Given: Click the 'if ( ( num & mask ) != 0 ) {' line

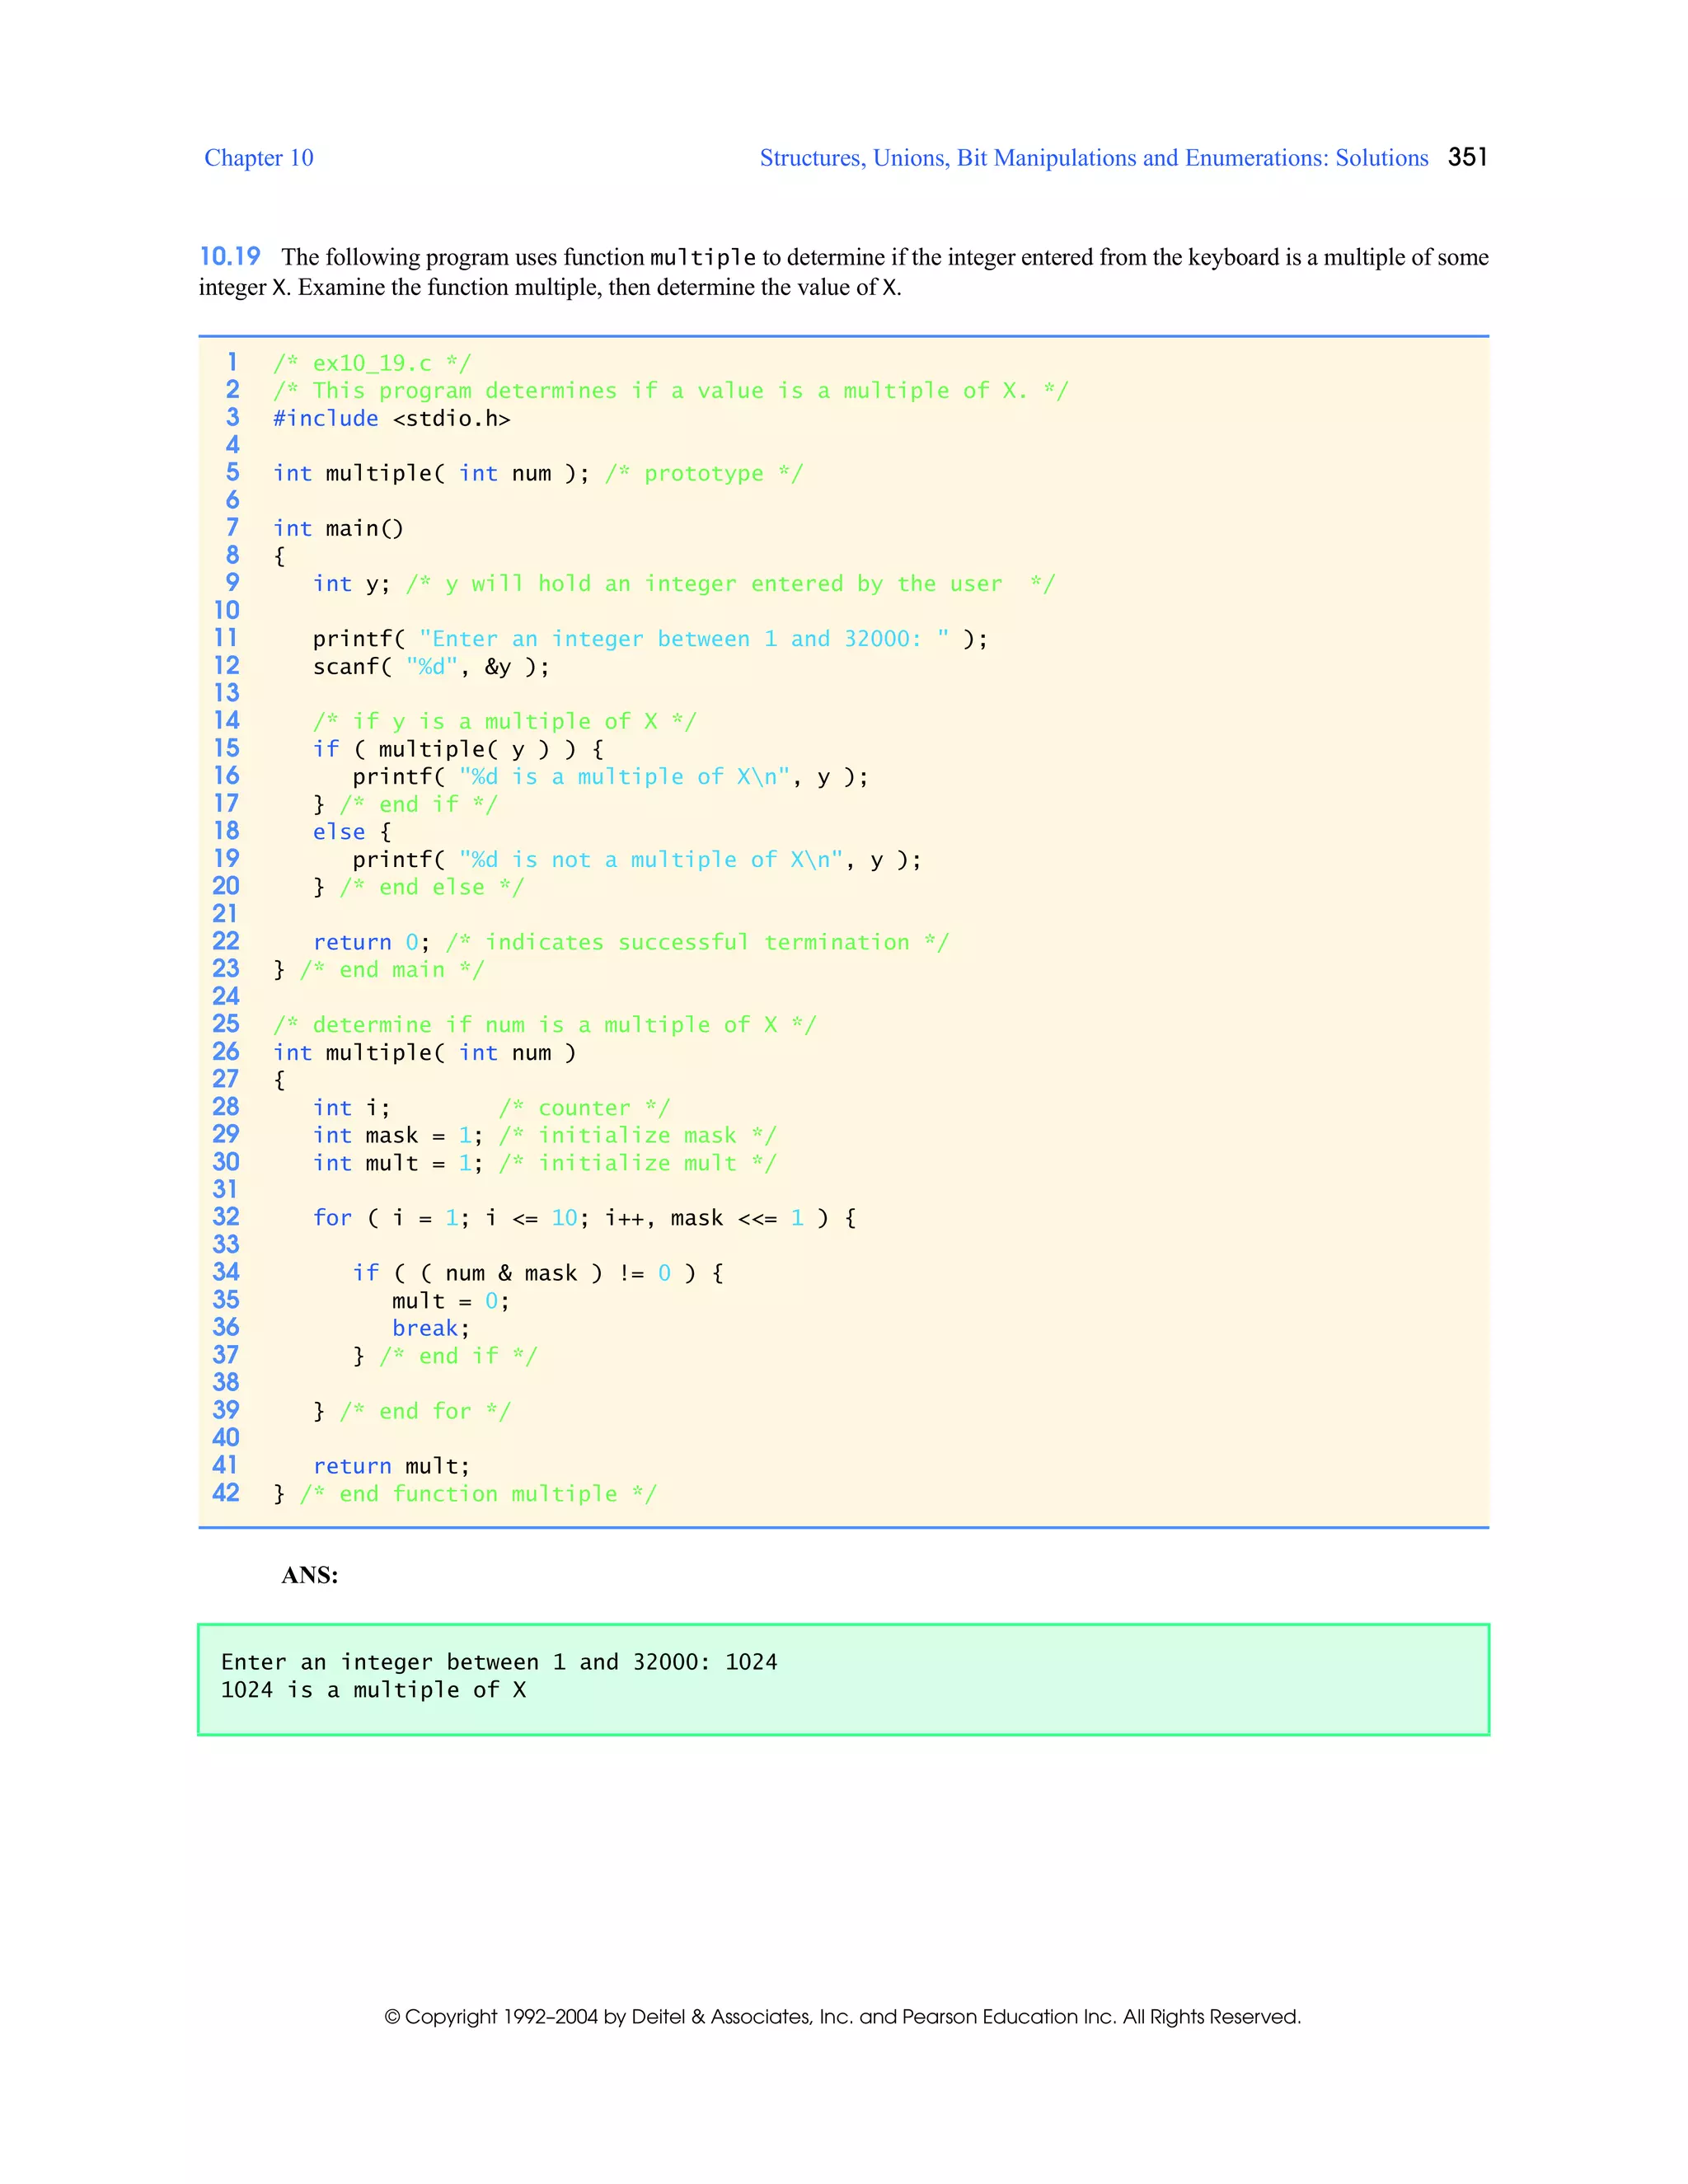Looking at the screenshot, I should click(x=538, y=1273).
